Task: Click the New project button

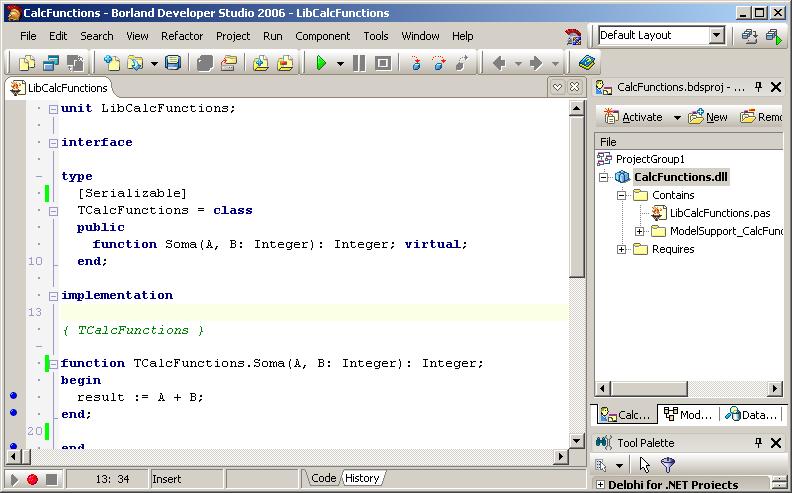Action: click(x=708, y=117)
